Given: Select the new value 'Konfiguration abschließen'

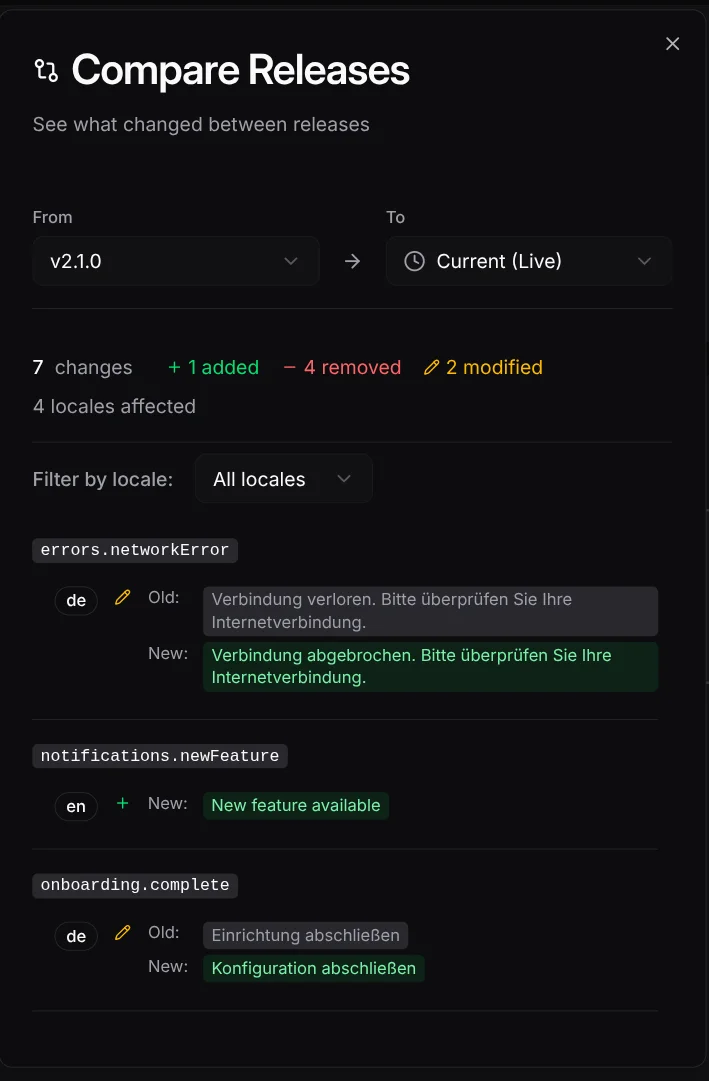Looking at the screenshot, I should click(314, 968).
